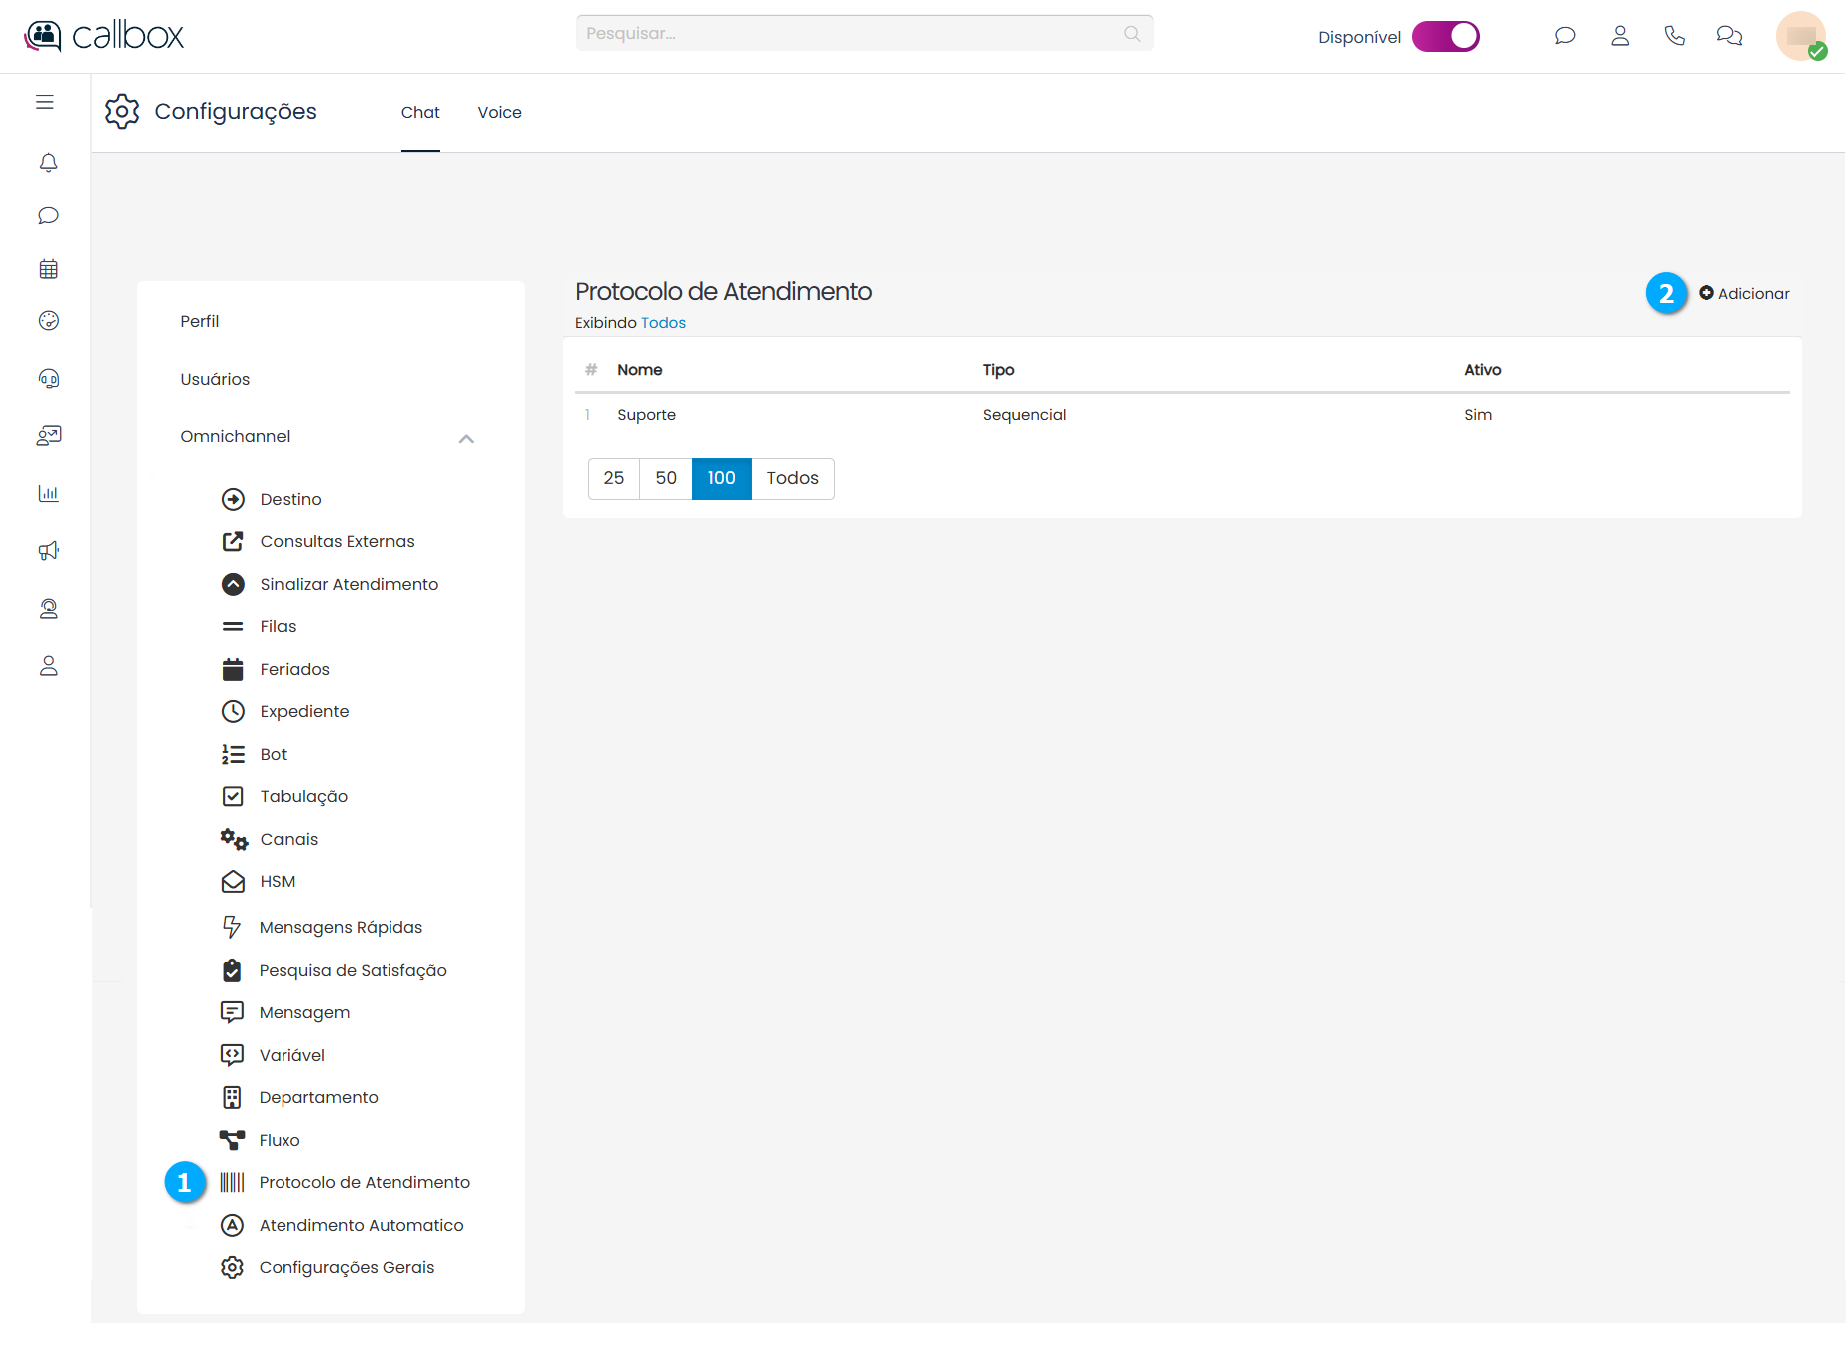The height and width of the screenshot is (1354, 1846).
Task: Select Todos page size option
Action: coord(792,478)
